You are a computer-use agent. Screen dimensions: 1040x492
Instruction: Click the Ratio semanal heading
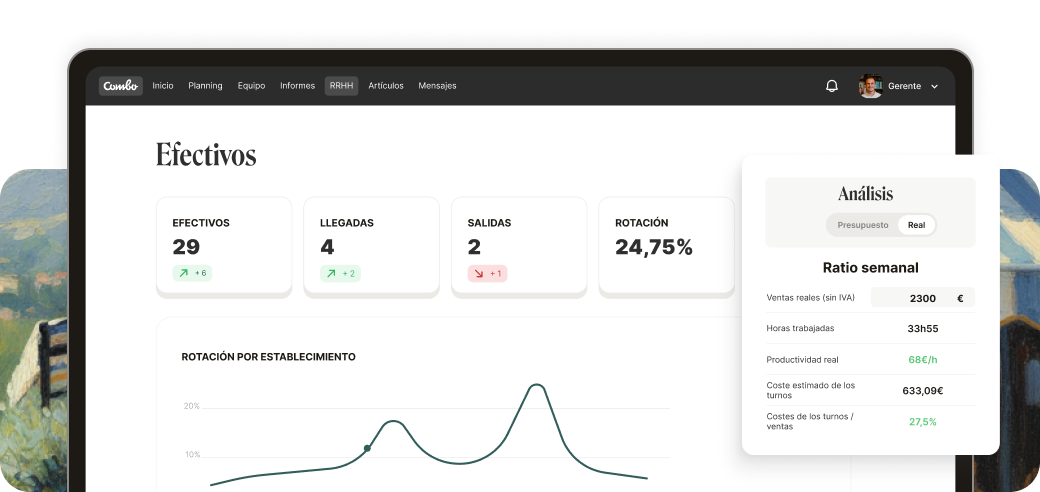[870, 267]
